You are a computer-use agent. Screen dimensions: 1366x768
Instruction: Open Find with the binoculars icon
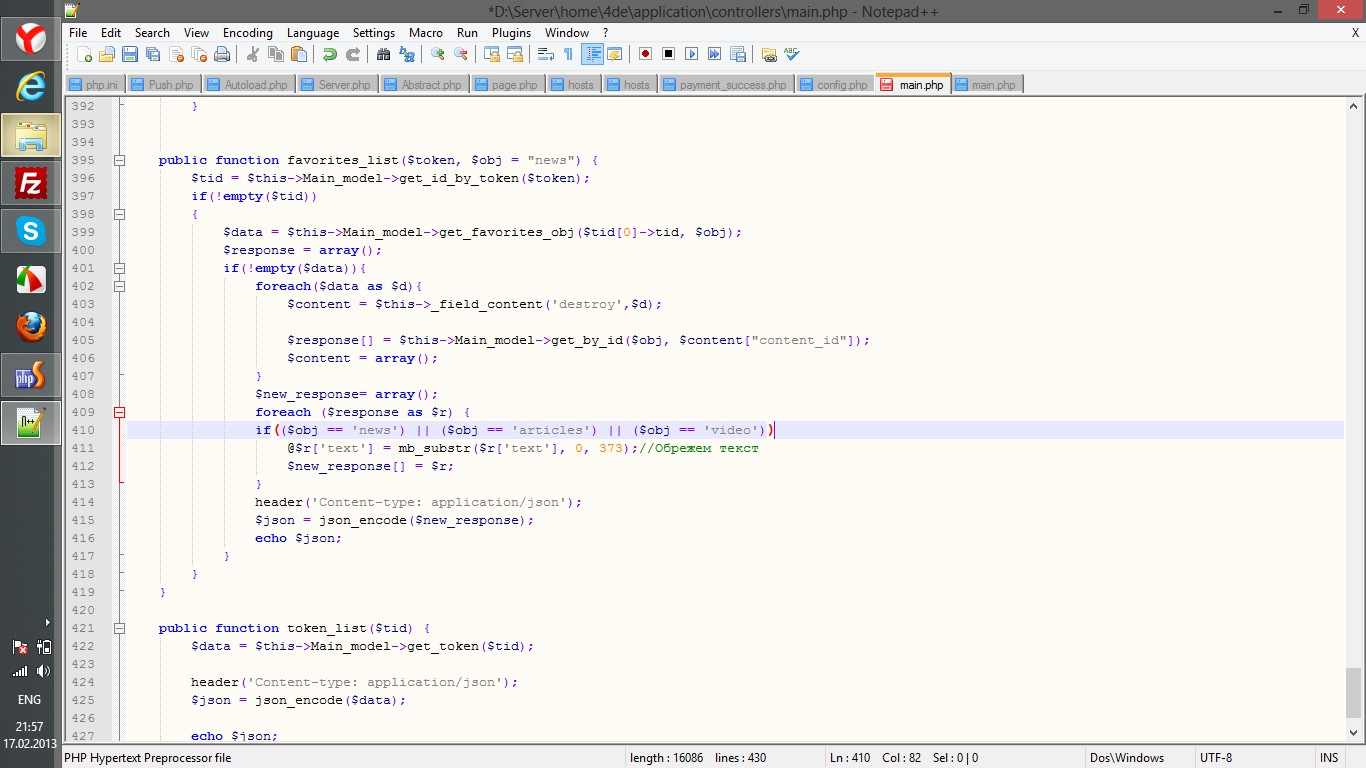click(383, 54)
